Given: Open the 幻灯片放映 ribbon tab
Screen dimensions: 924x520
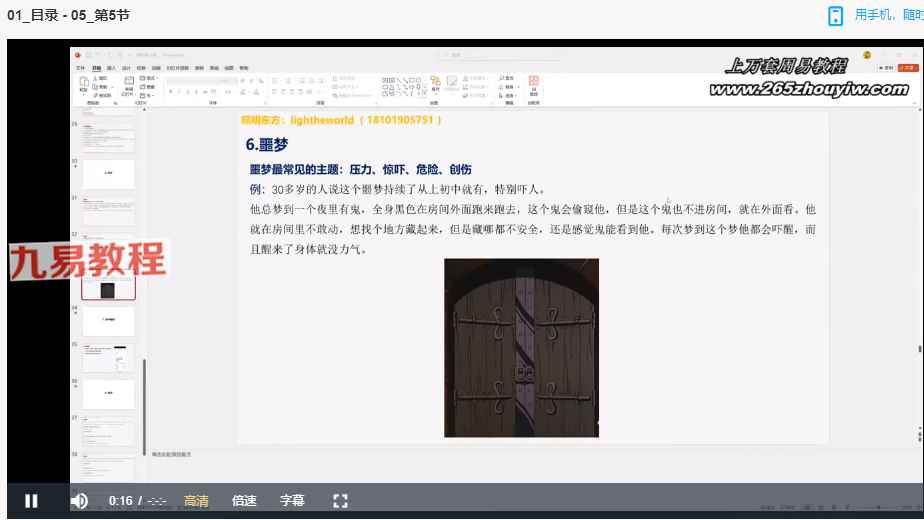Looking at the screenshot, I should pos(177,68).
